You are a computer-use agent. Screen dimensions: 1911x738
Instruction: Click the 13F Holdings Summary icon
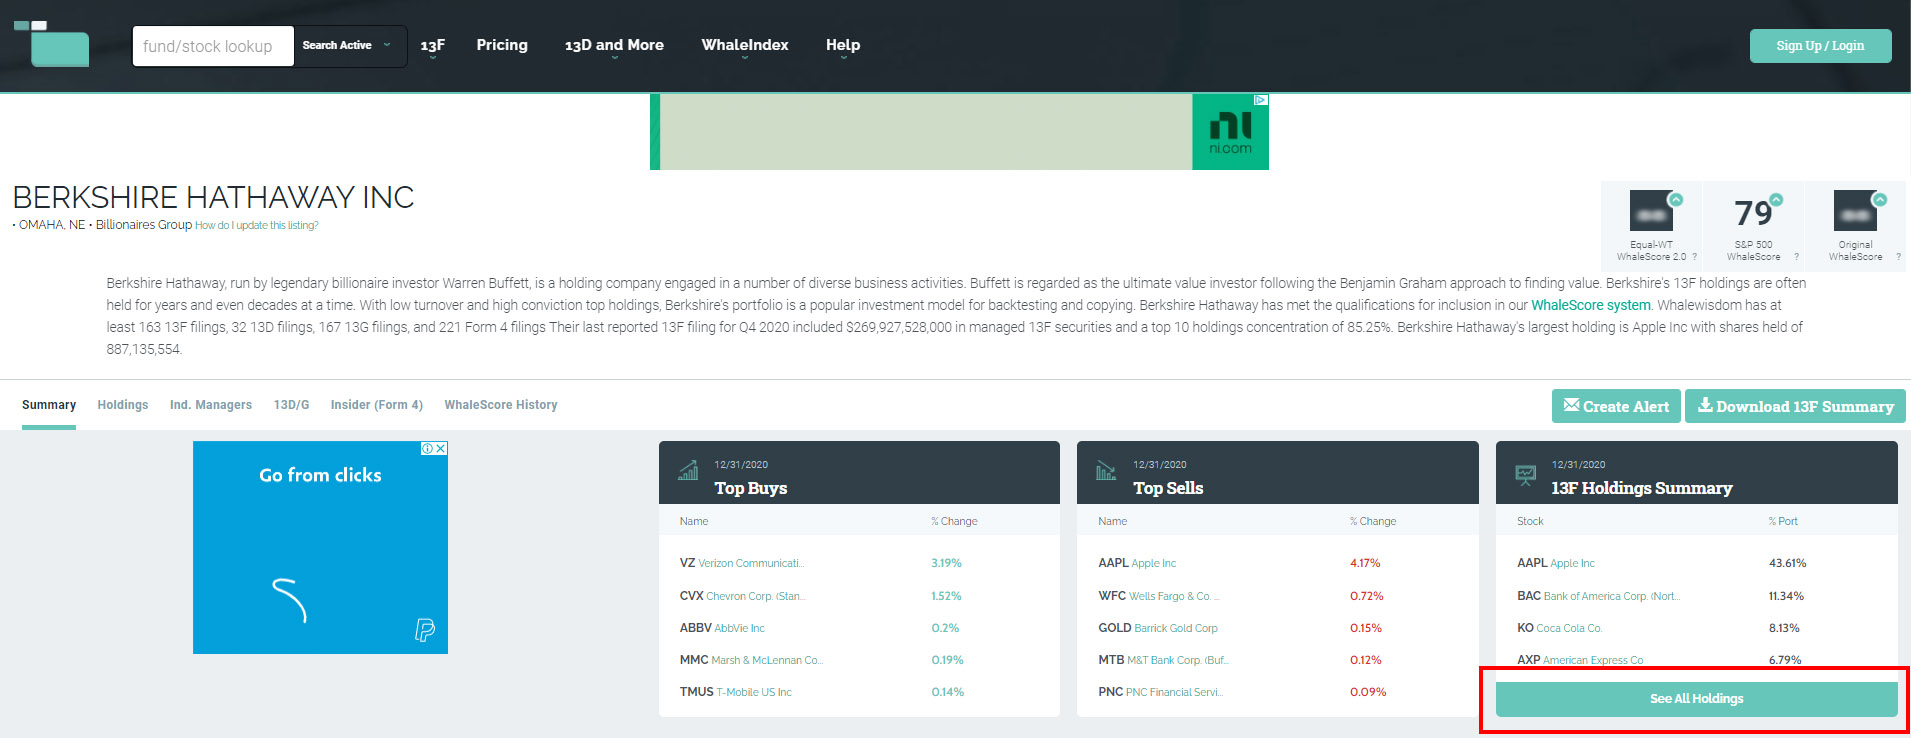tap(1525, 474)
